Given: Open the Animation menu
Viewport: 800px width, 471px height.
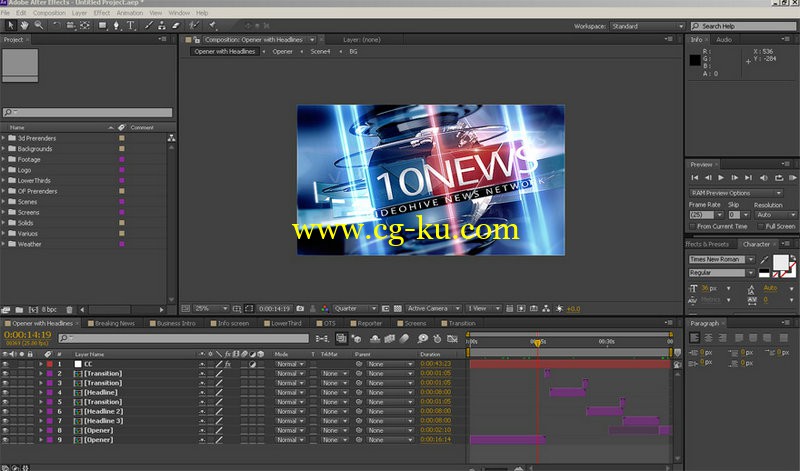Looking at the screenshot, I should [x=130, y=13].
